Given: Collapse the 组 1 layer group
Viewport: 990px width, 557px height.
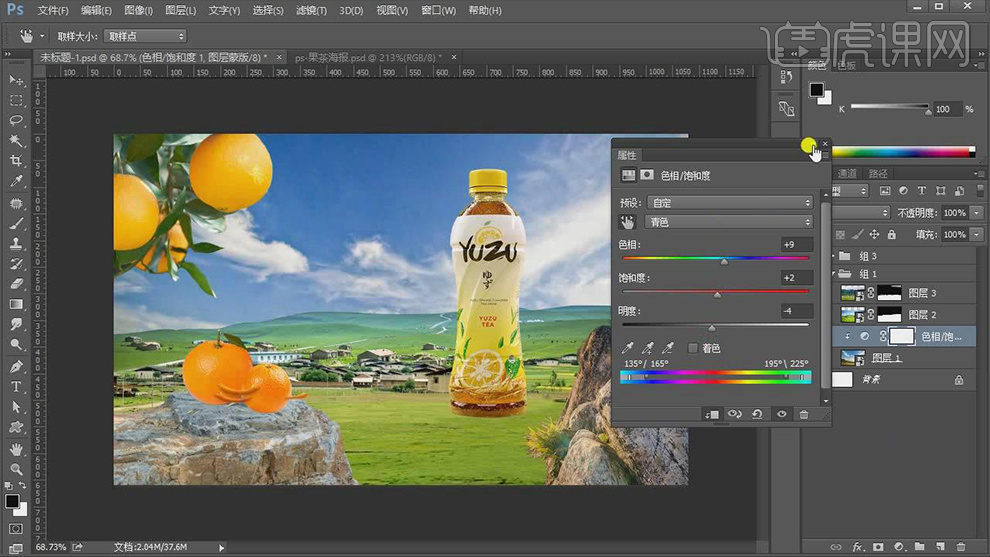Looking at the screenshot, I should point(834,274).
